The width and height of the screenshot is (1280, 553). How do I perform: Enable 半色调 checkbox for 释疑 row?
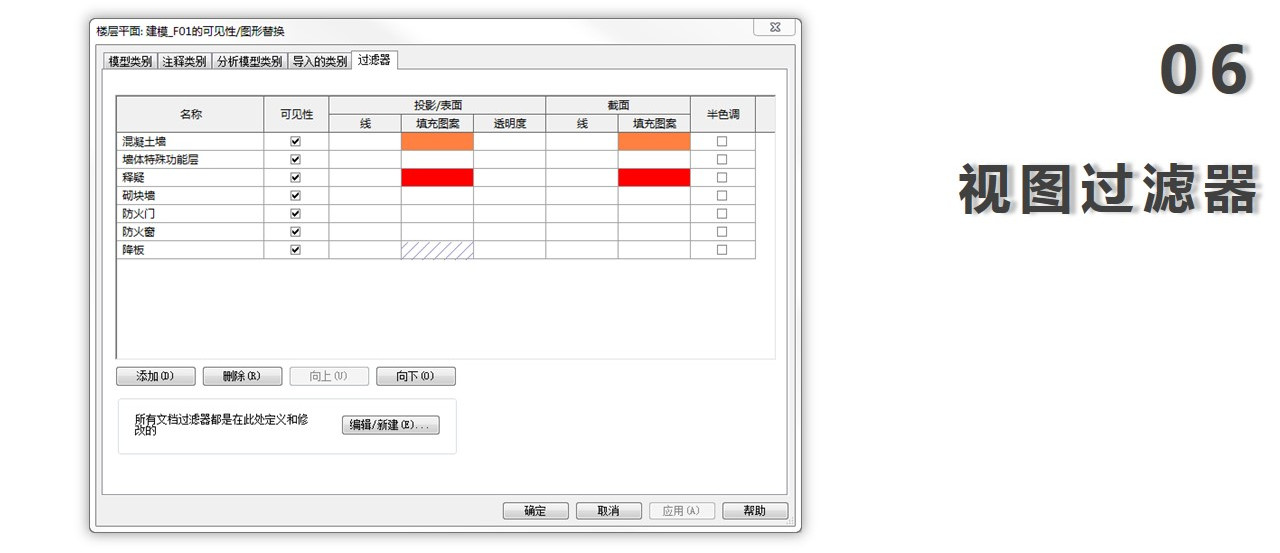[x=722, y=177]
